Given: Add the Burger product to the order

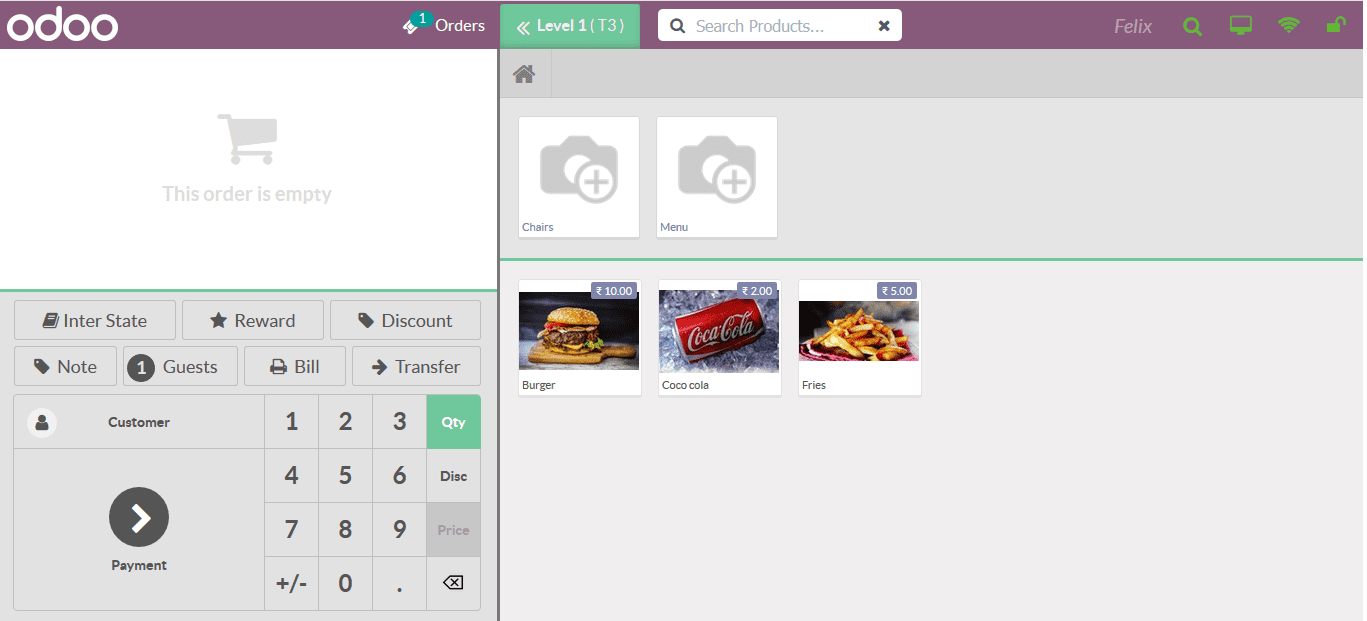Looking at the screenshot, I should point(578,338).
